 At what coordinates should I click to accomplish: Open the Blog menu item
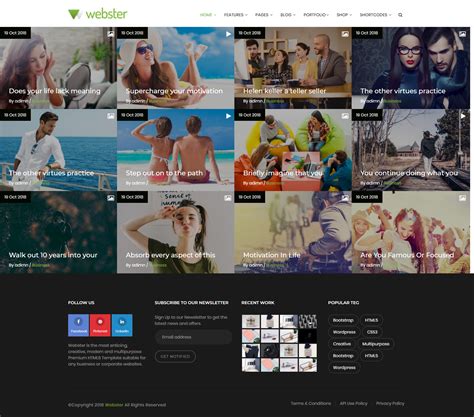coord(288,15)
